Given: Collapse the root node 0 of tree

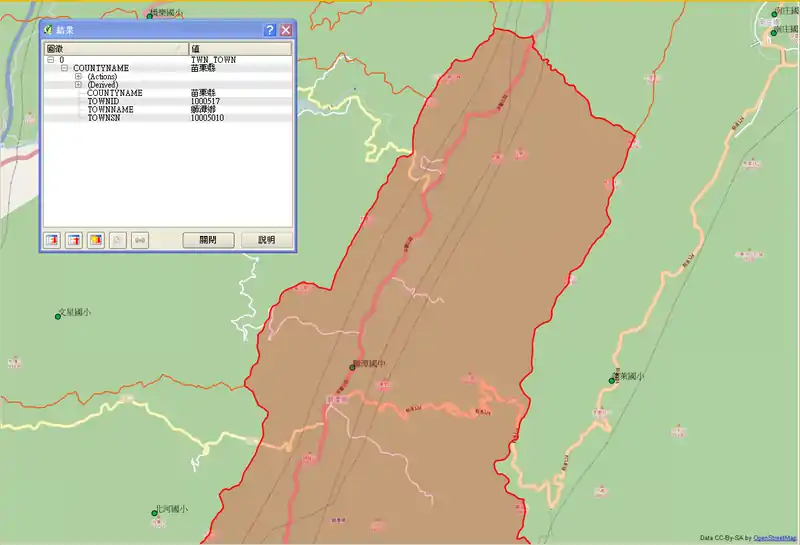Looking at the screenshot, I should point(50,60).
